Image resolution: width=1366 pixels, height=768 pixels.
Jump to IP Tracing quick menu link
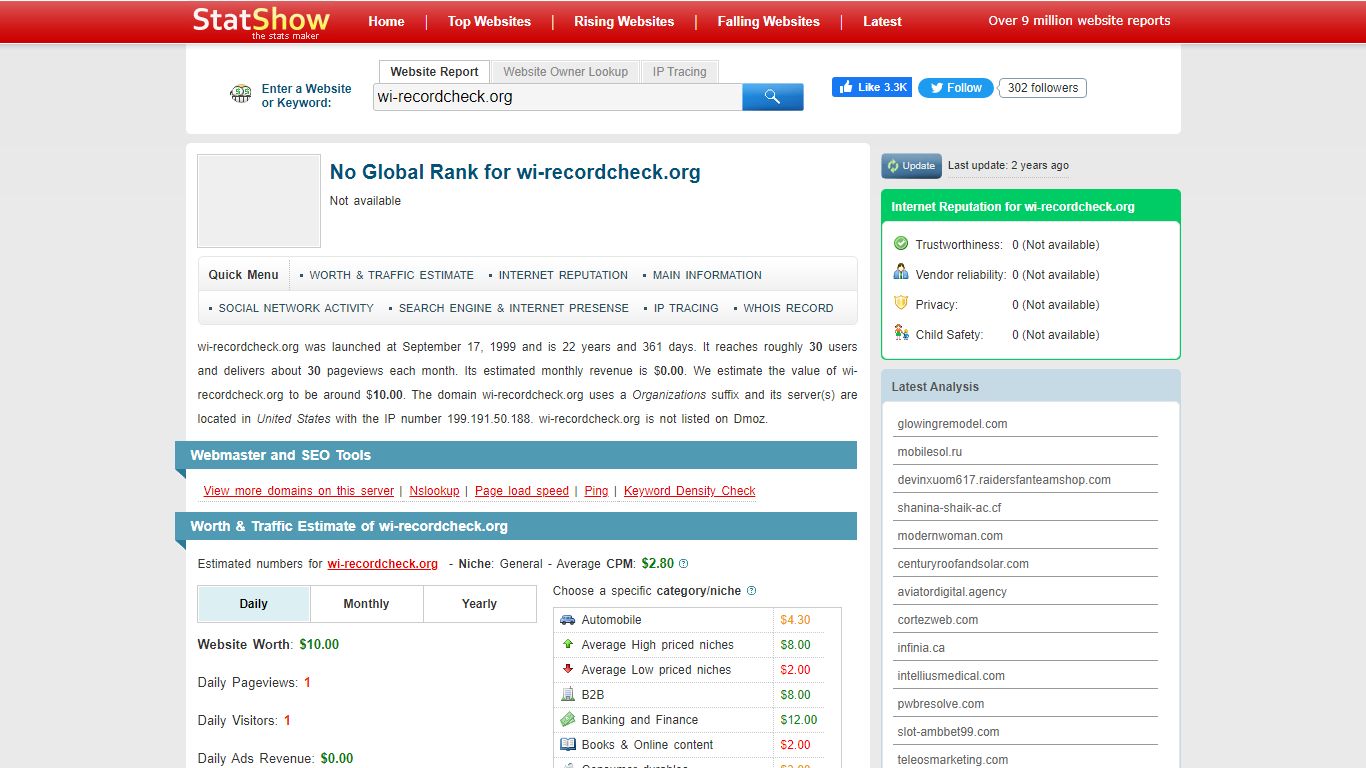pos(686,308)
